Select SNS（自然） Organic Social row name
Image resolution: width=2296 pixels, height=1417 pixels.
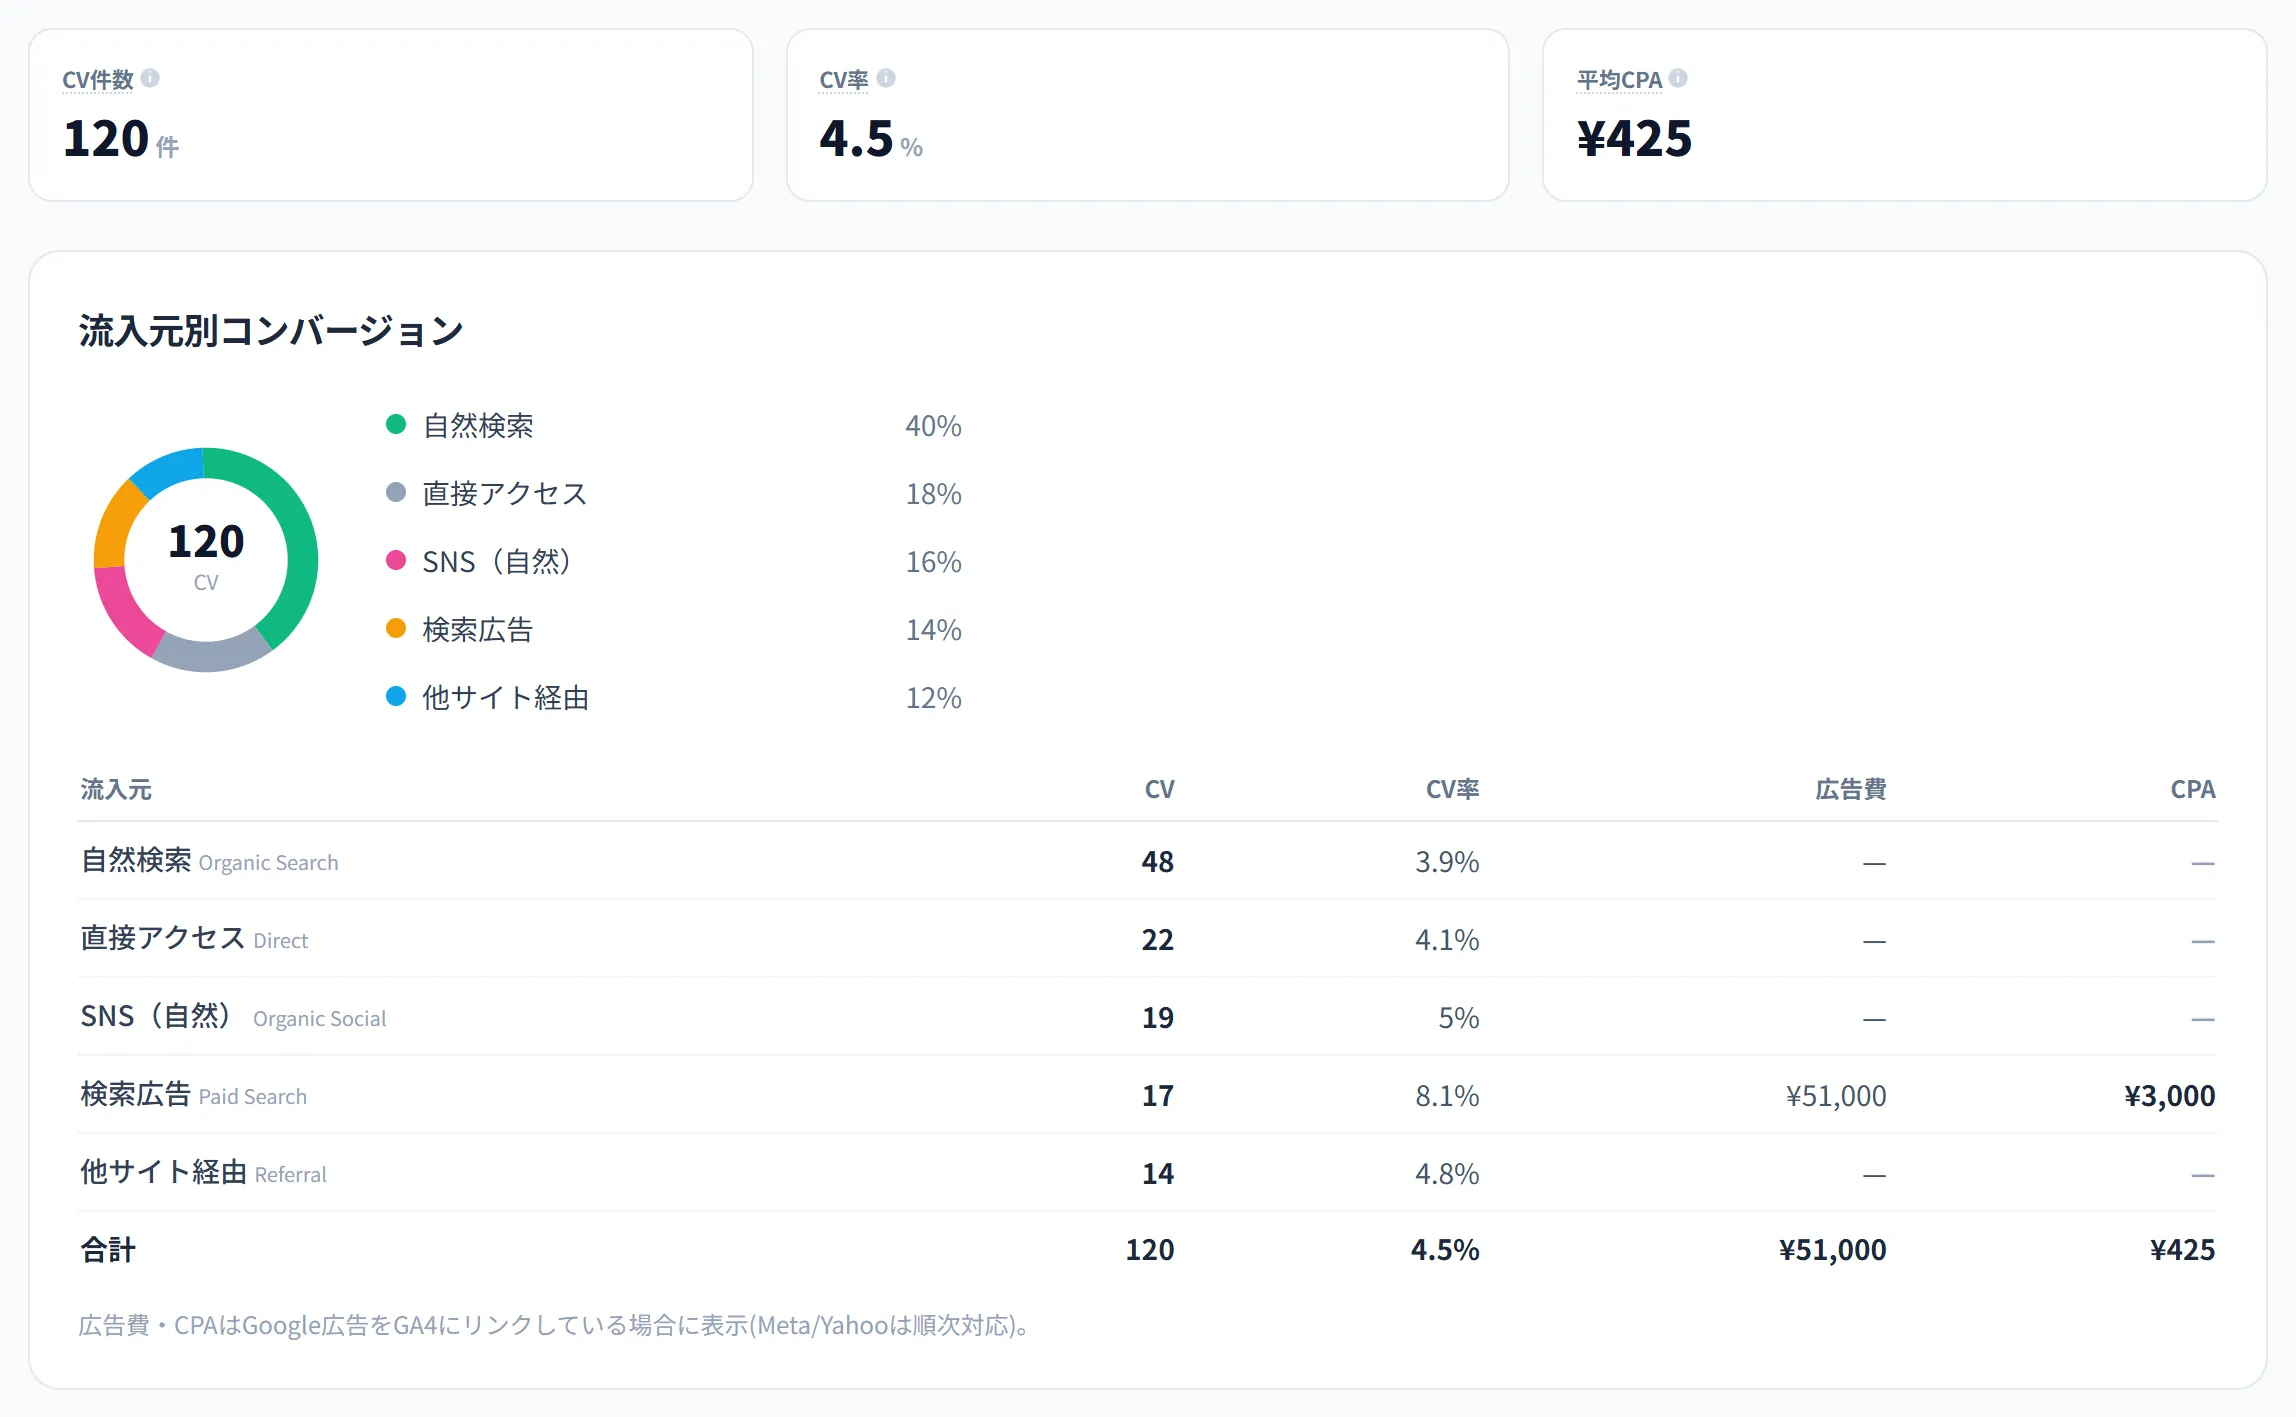pos(233,1017)
